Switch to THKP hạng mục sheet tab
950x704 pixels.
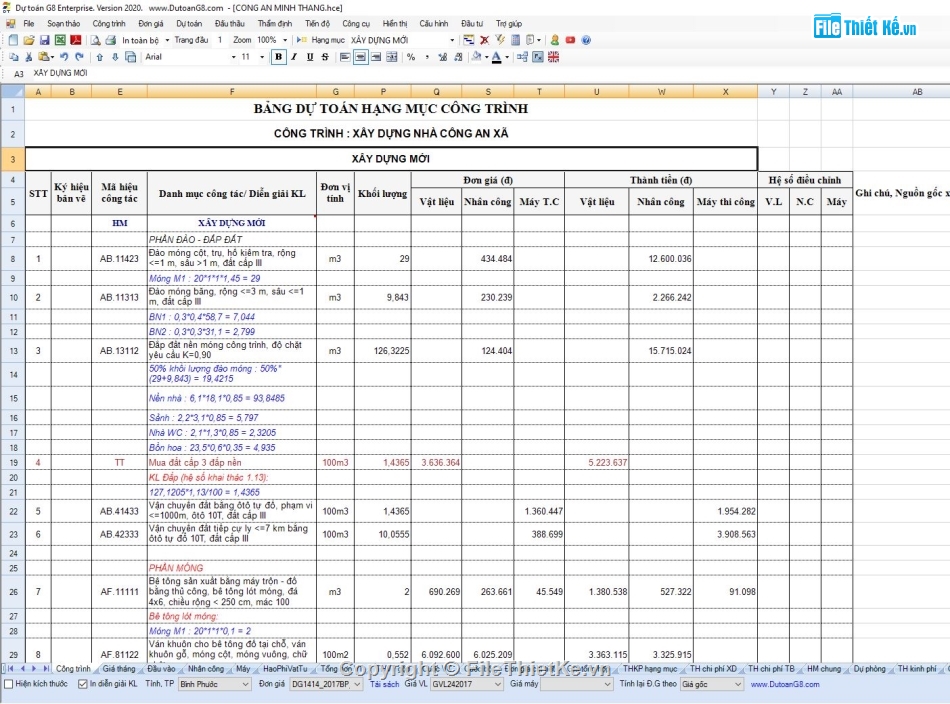pos(650,669)
